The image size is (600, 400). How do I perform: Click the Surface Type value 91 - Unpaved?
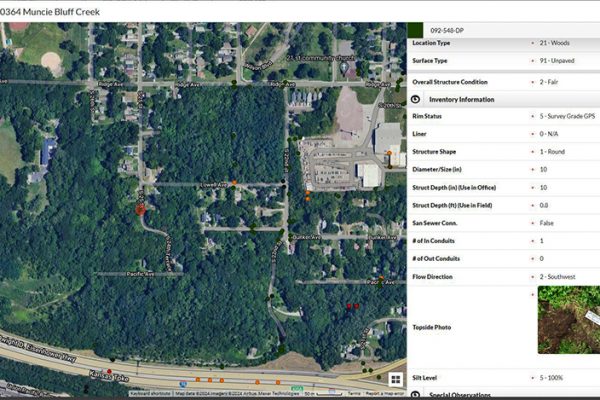[x=557, y=60]
